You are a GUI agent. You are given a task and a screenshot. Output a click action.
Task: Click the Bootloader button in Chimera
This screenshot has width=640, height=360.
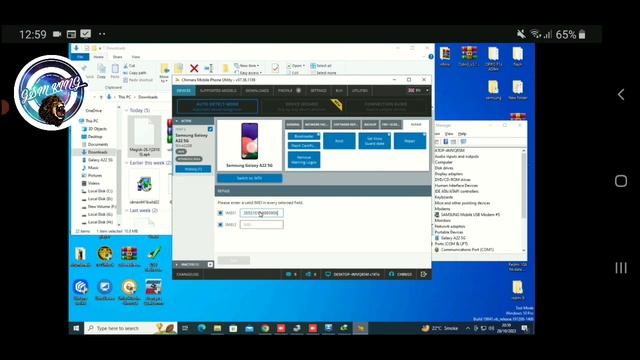[x=304, y=136]
